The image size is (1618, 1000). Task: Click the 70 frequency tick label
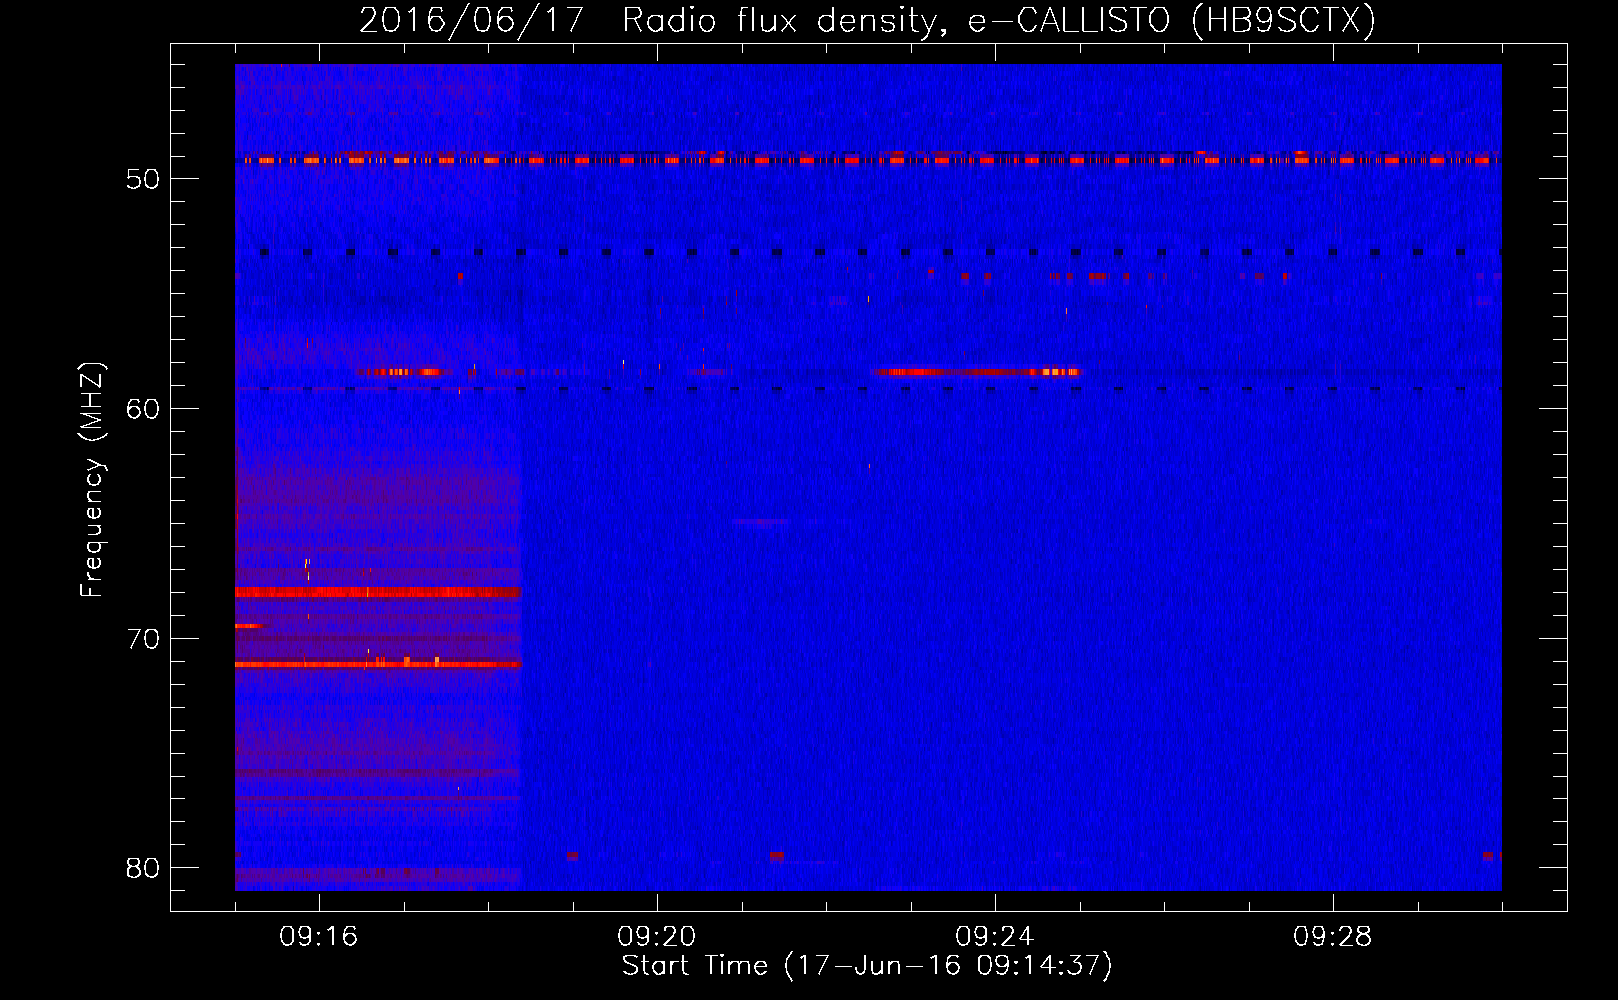[143, 639]
